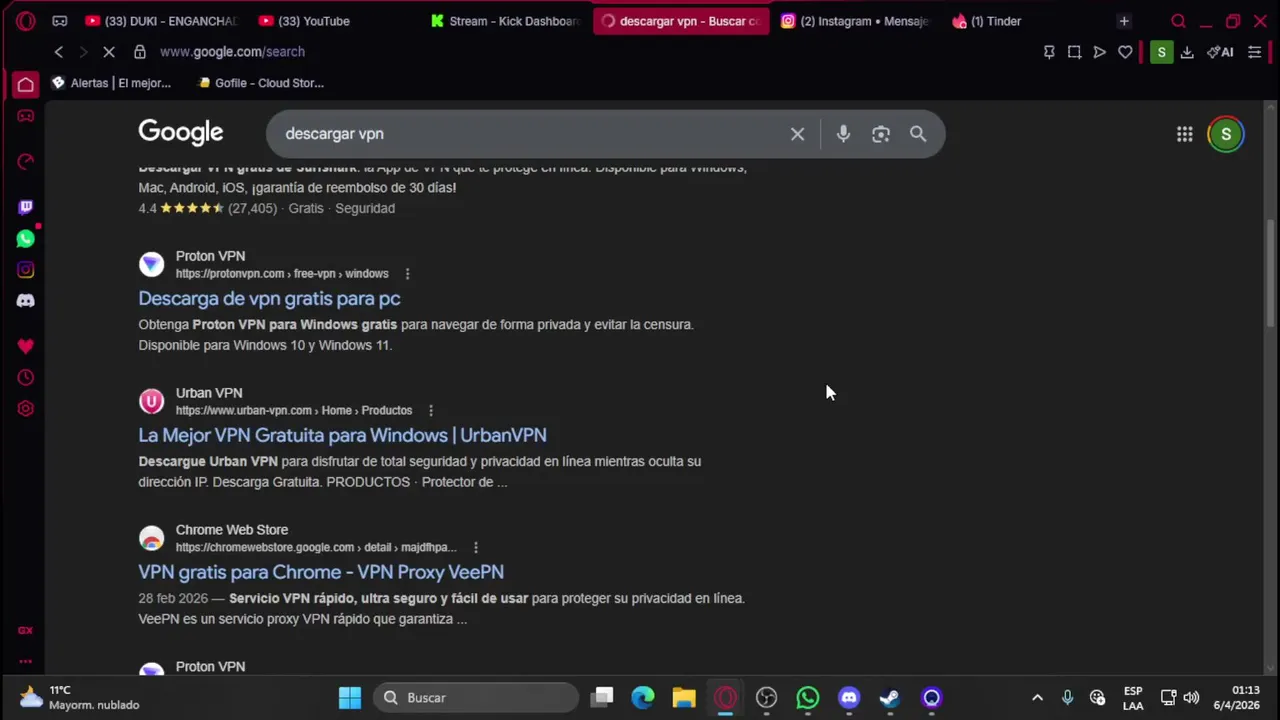The image size is (1280, 720).
Task: Open Instagram in the browser sidebar
Action: tap(26, 270)
